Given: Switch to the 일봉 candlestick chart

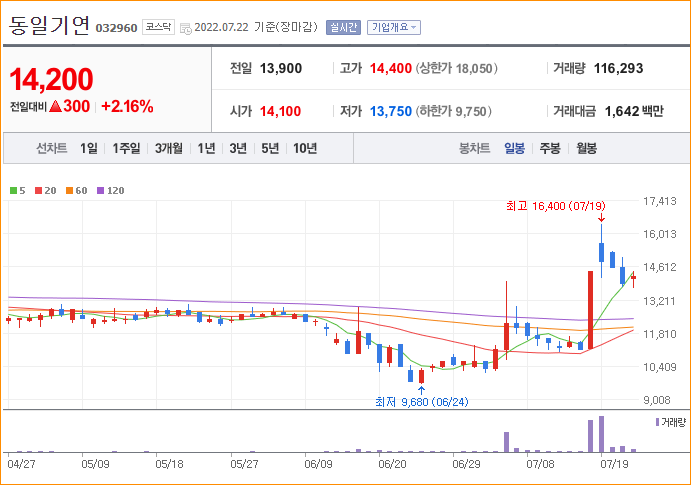Looking at the screenshot, I should pos(514,148).
